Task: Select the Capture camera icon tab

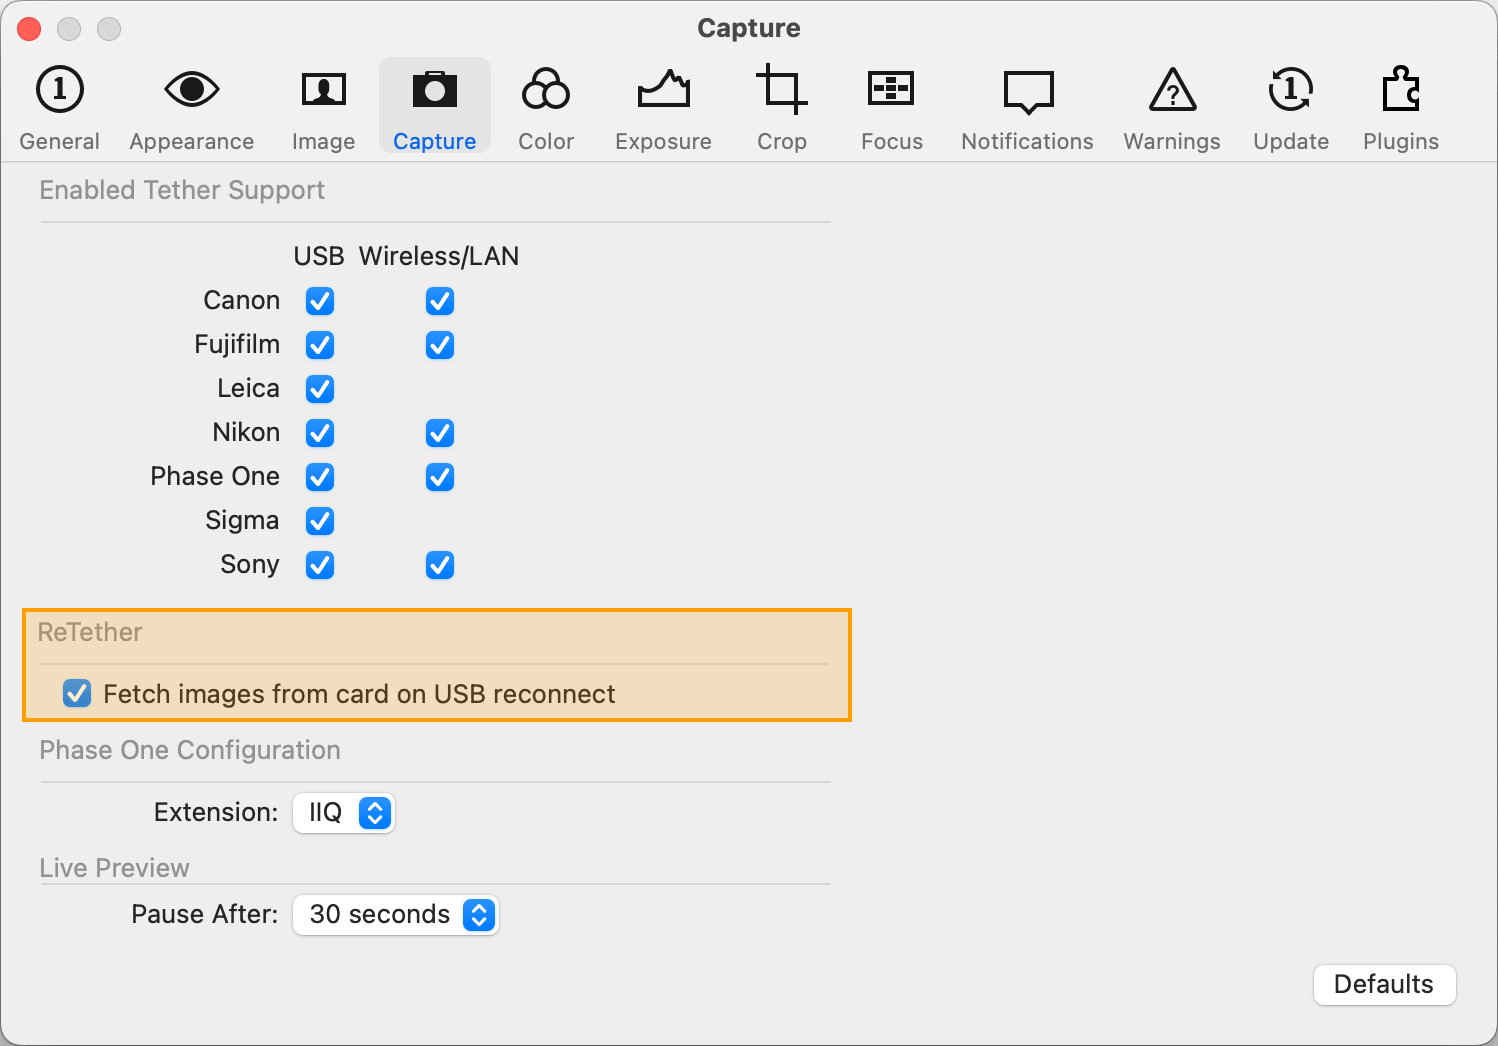Action: (434, 90)
